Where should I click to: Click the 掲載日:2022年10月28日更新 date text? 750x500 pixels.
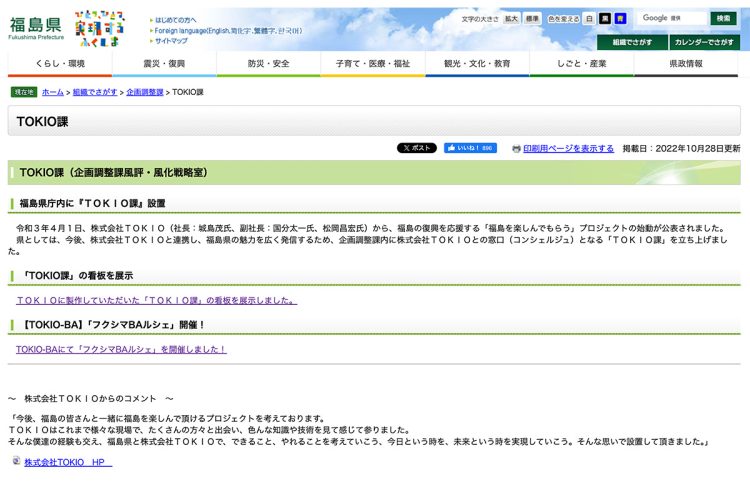(681, 149)
